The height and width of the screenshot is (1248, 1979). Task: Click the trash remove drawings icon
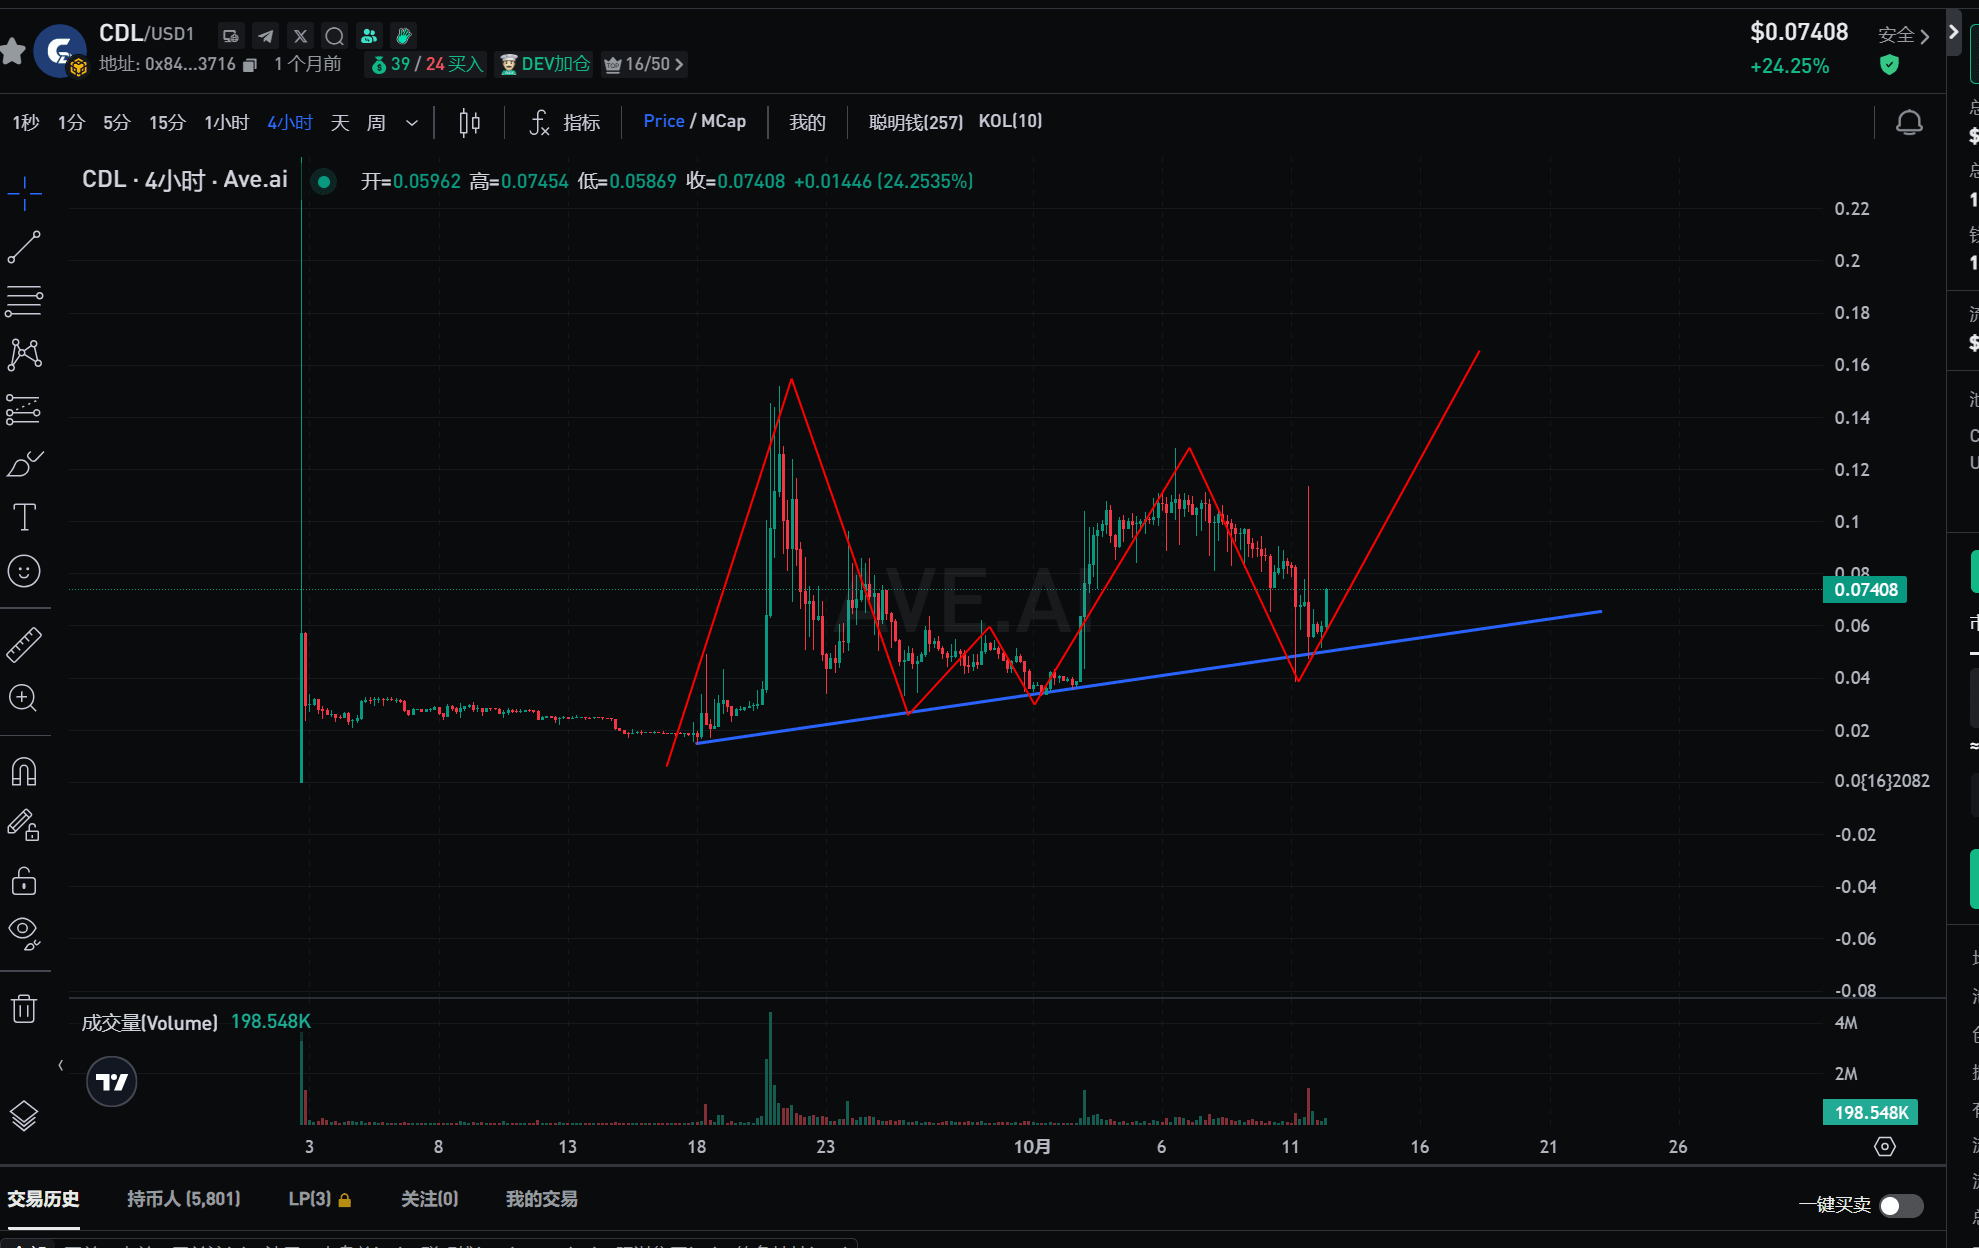(x=24, y=1009)
